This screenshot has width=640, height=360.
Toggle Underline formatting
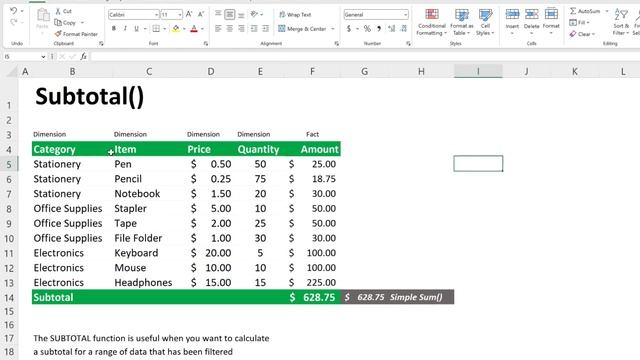pos(136,29)
